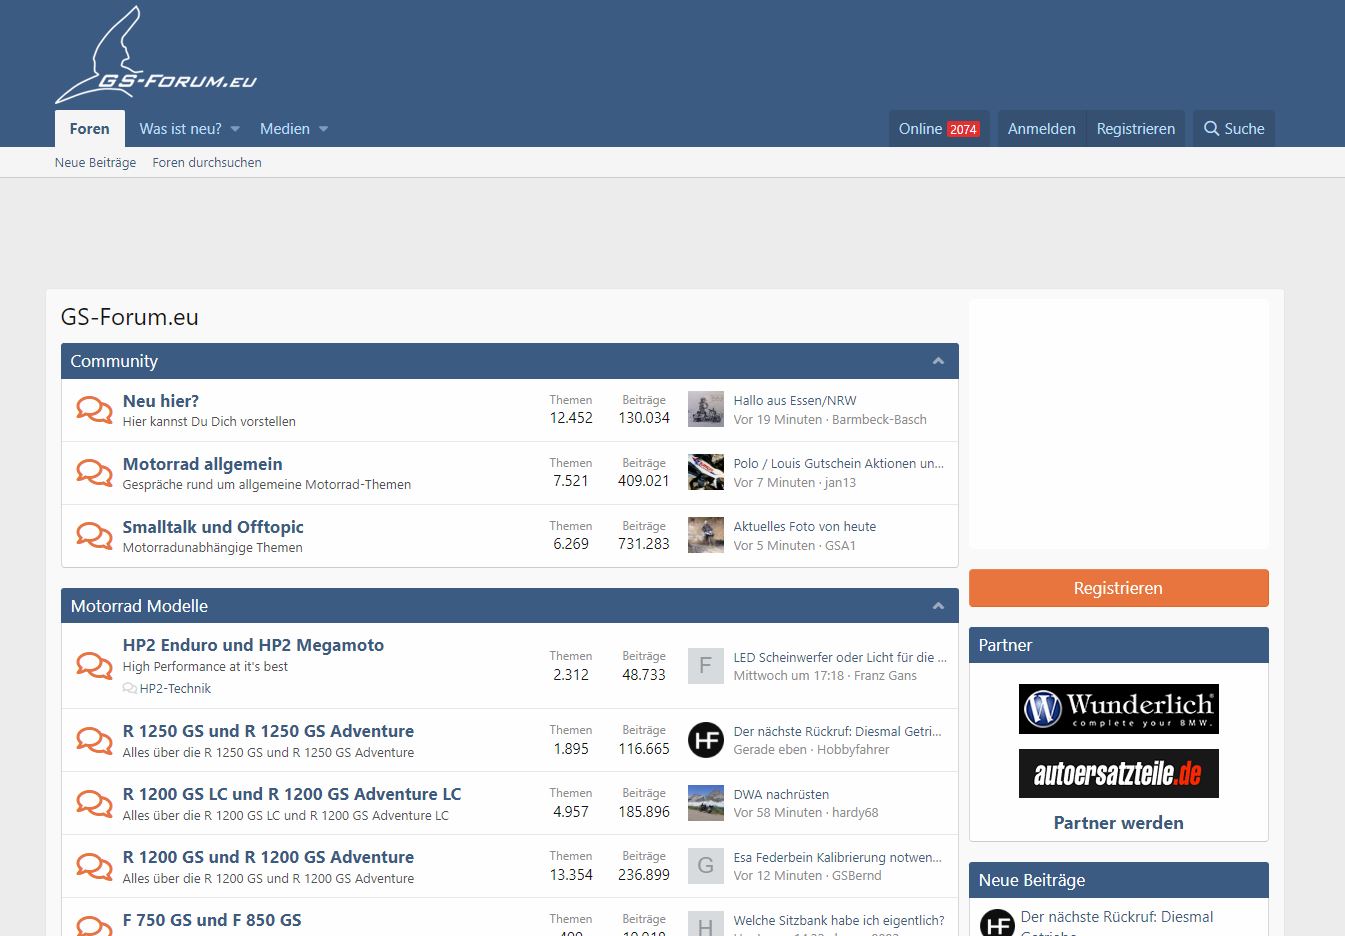The image size is (1345, 936).
Task: Open the Motorrad allgemein forum
Action: 203,464
